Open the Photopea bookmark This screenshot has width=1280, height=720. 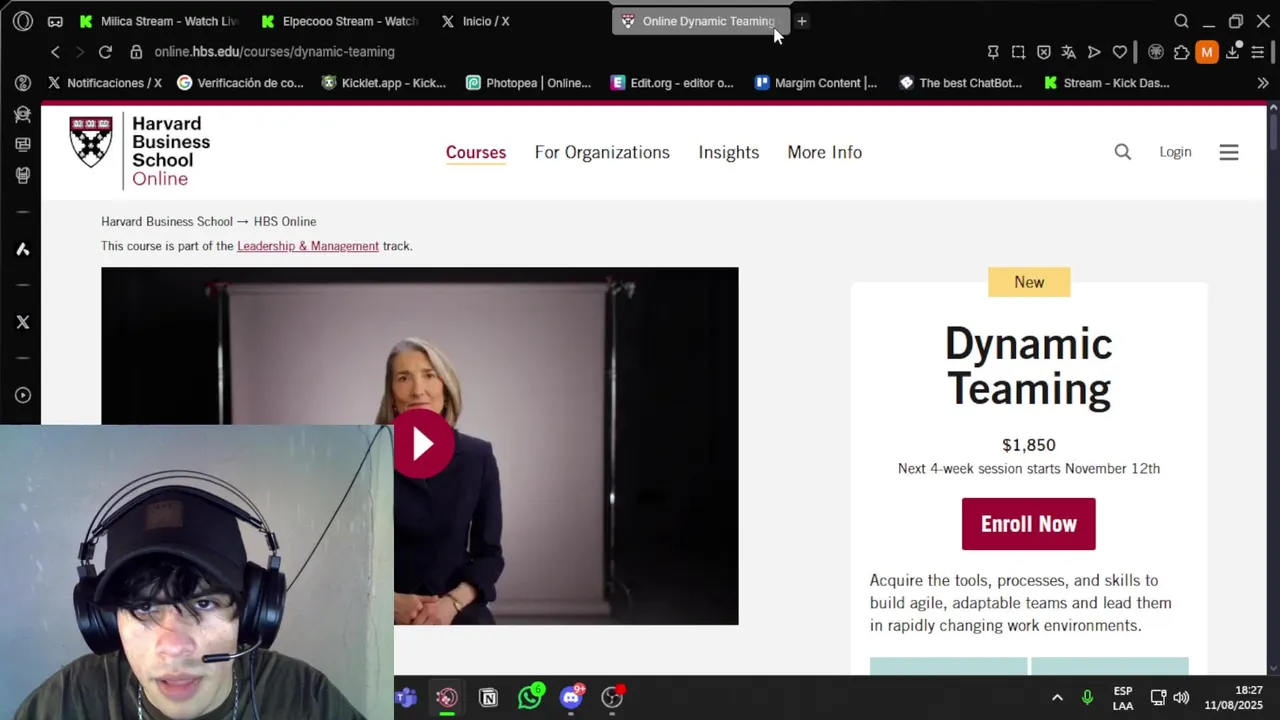[x=528, y=83]
